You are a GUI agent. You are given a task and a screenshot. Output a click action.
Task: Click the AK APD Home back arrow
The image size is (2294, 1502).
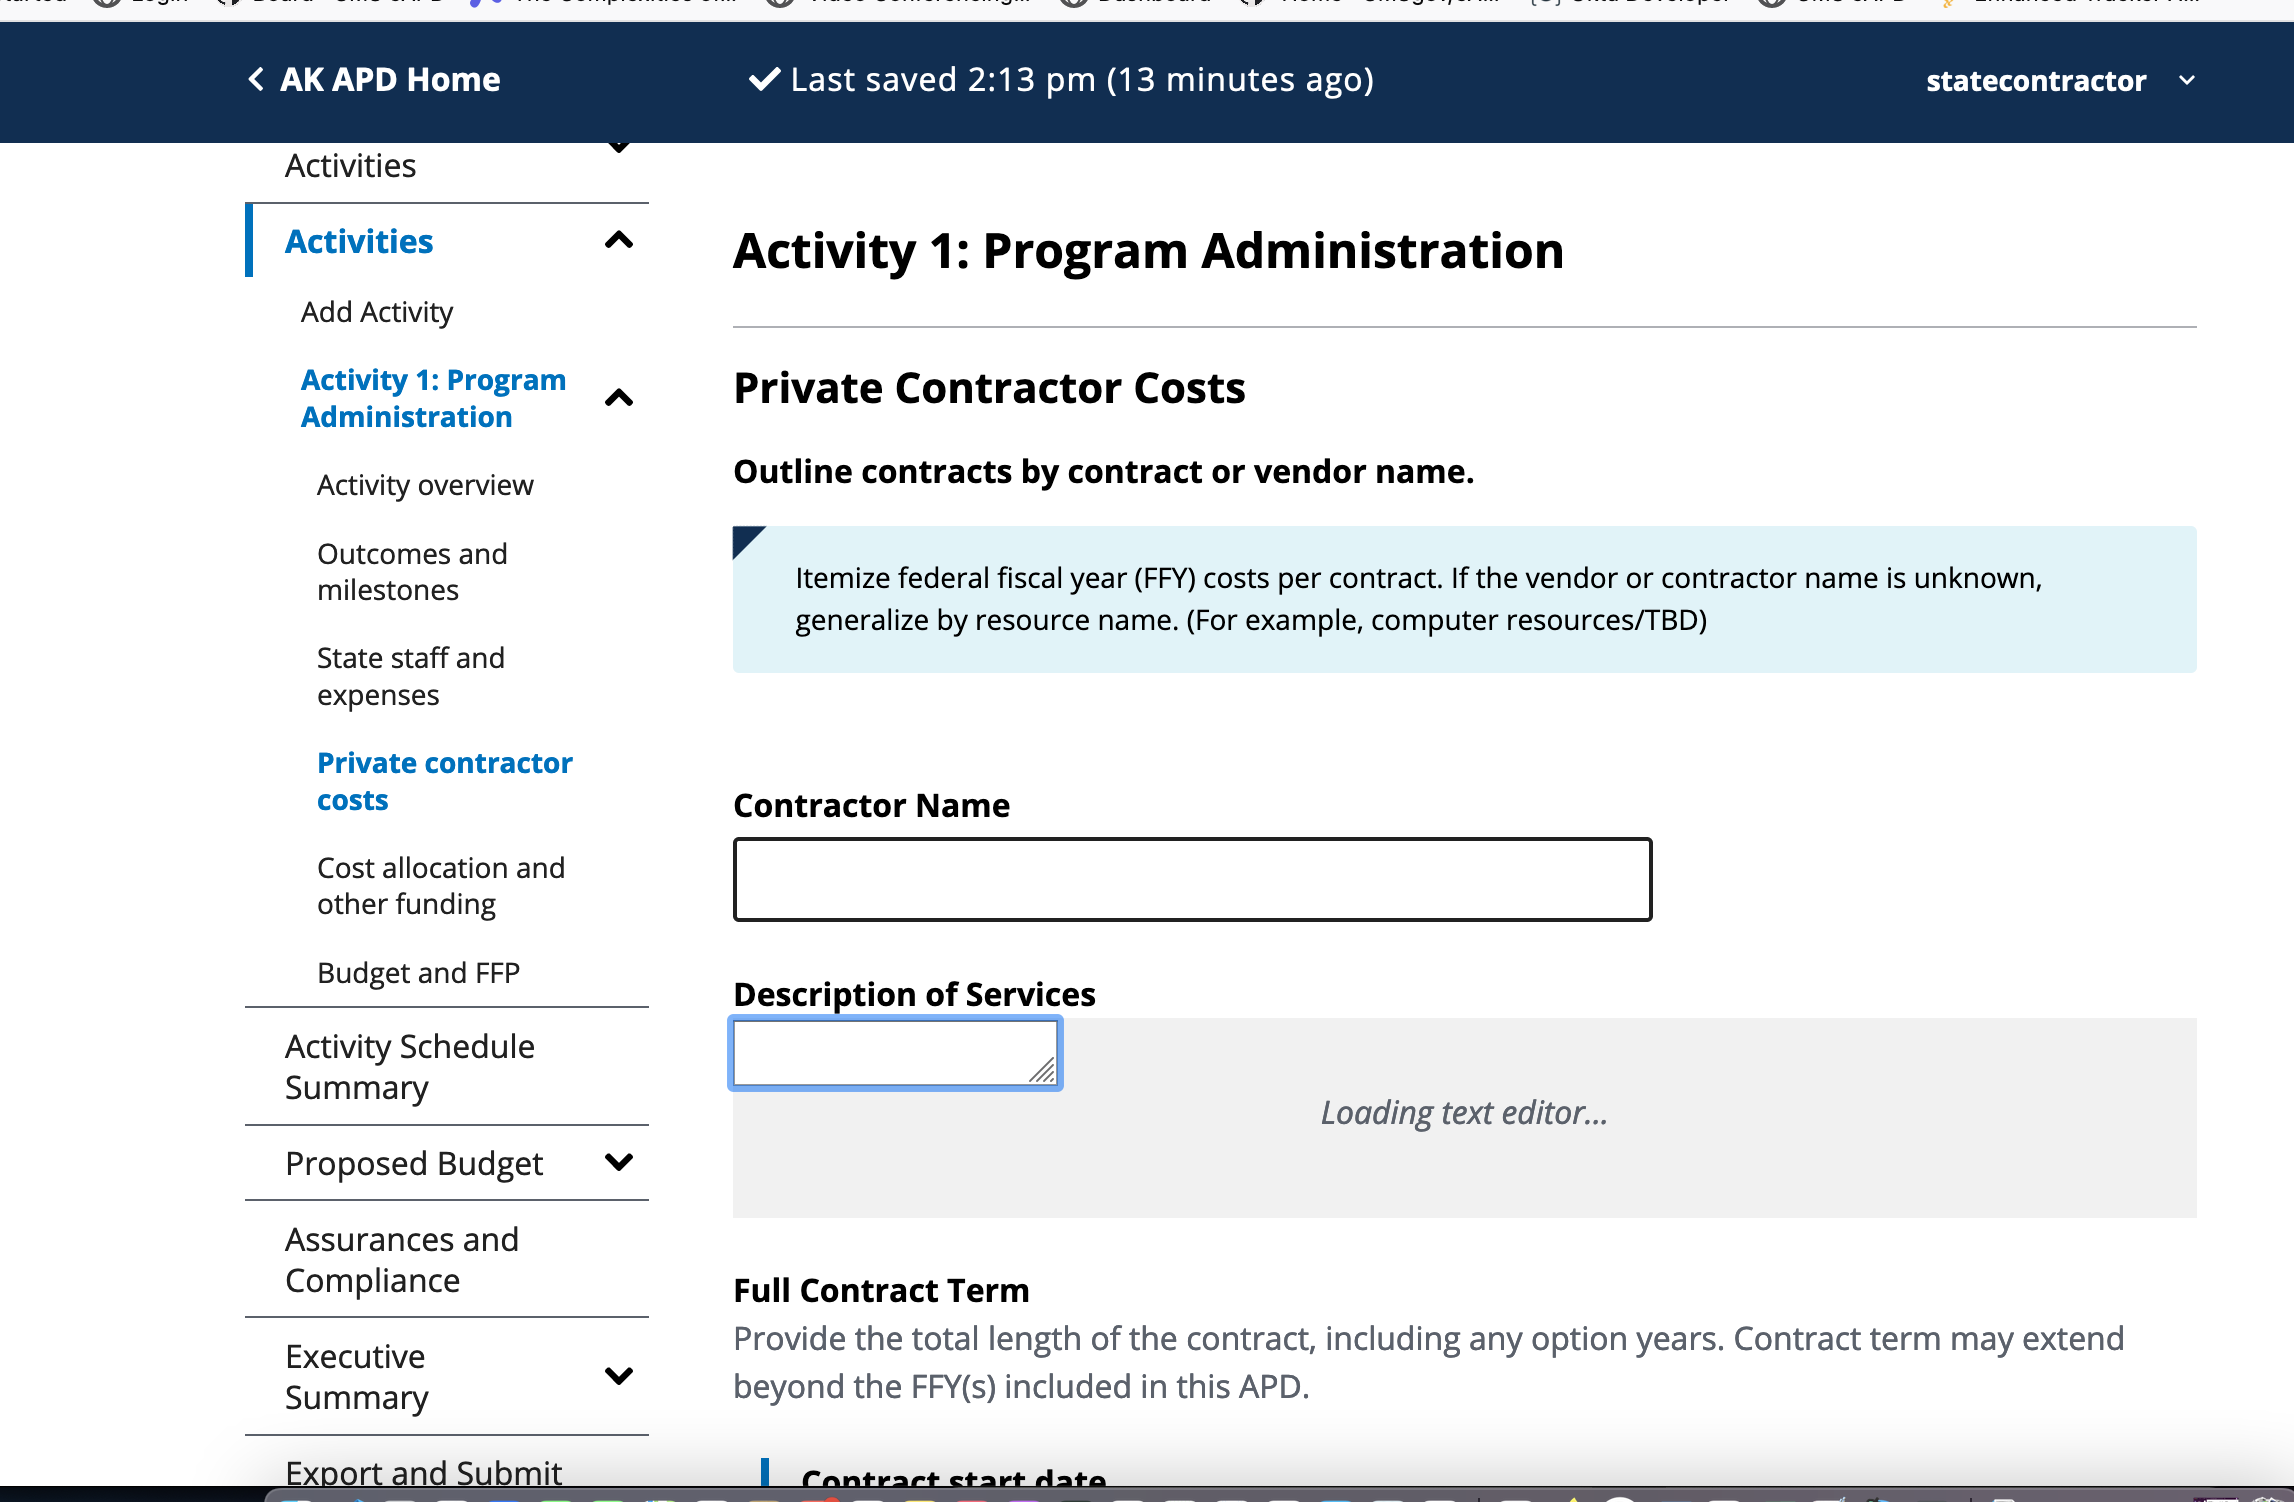coord(254,79)
